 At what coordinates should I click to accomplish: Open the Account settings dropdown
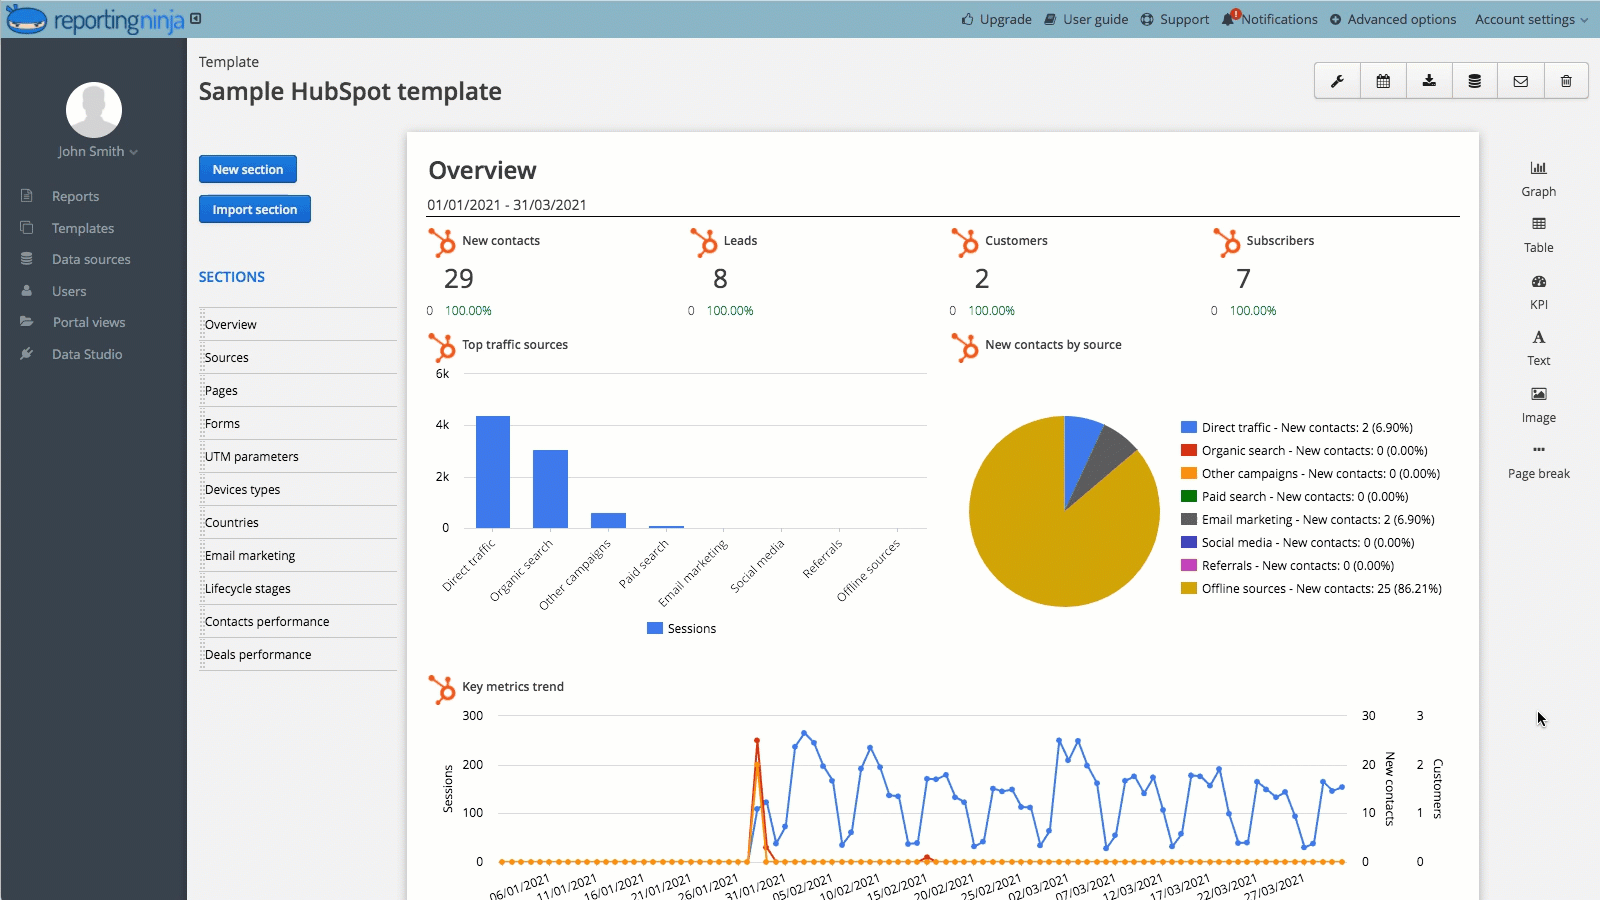1530,19
